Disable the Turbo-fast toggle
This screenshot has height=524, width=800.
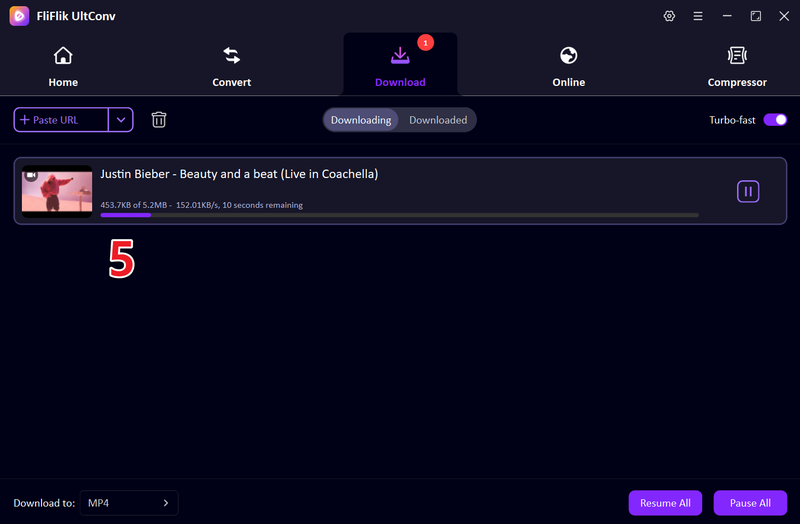[775, 120]
